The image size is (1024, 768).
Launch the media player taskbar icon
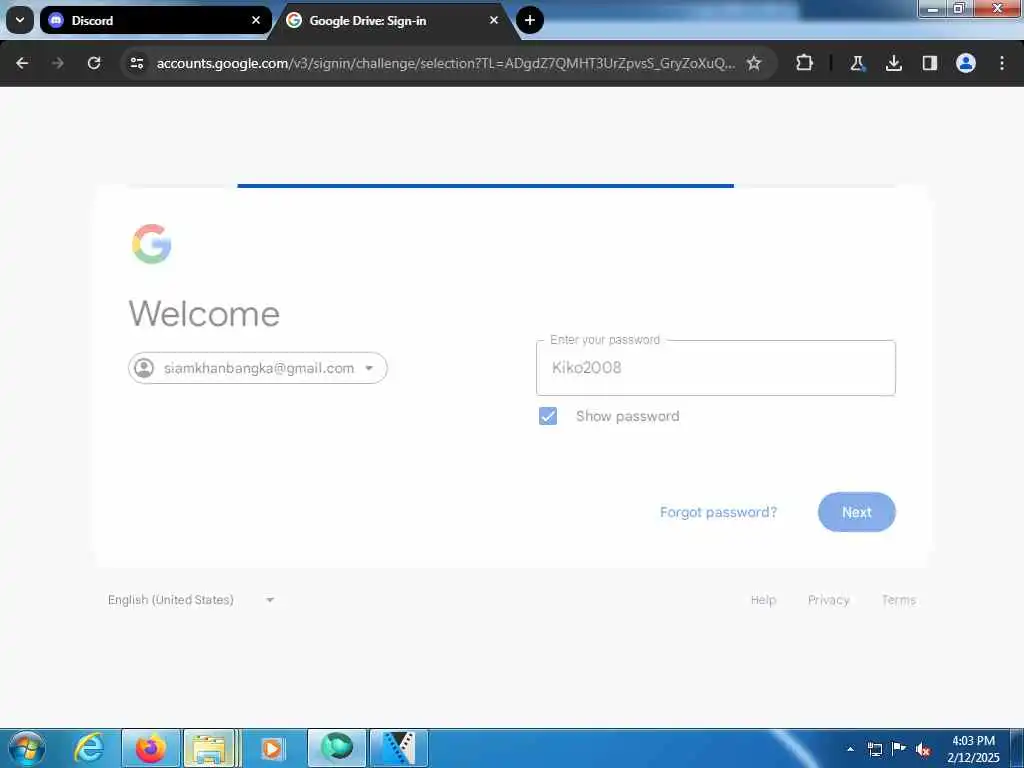pos(272,748)
